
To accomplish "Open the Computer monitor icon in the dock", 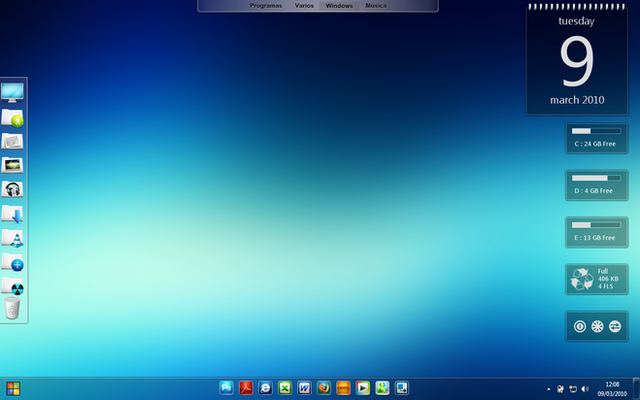I will [12, 93].
